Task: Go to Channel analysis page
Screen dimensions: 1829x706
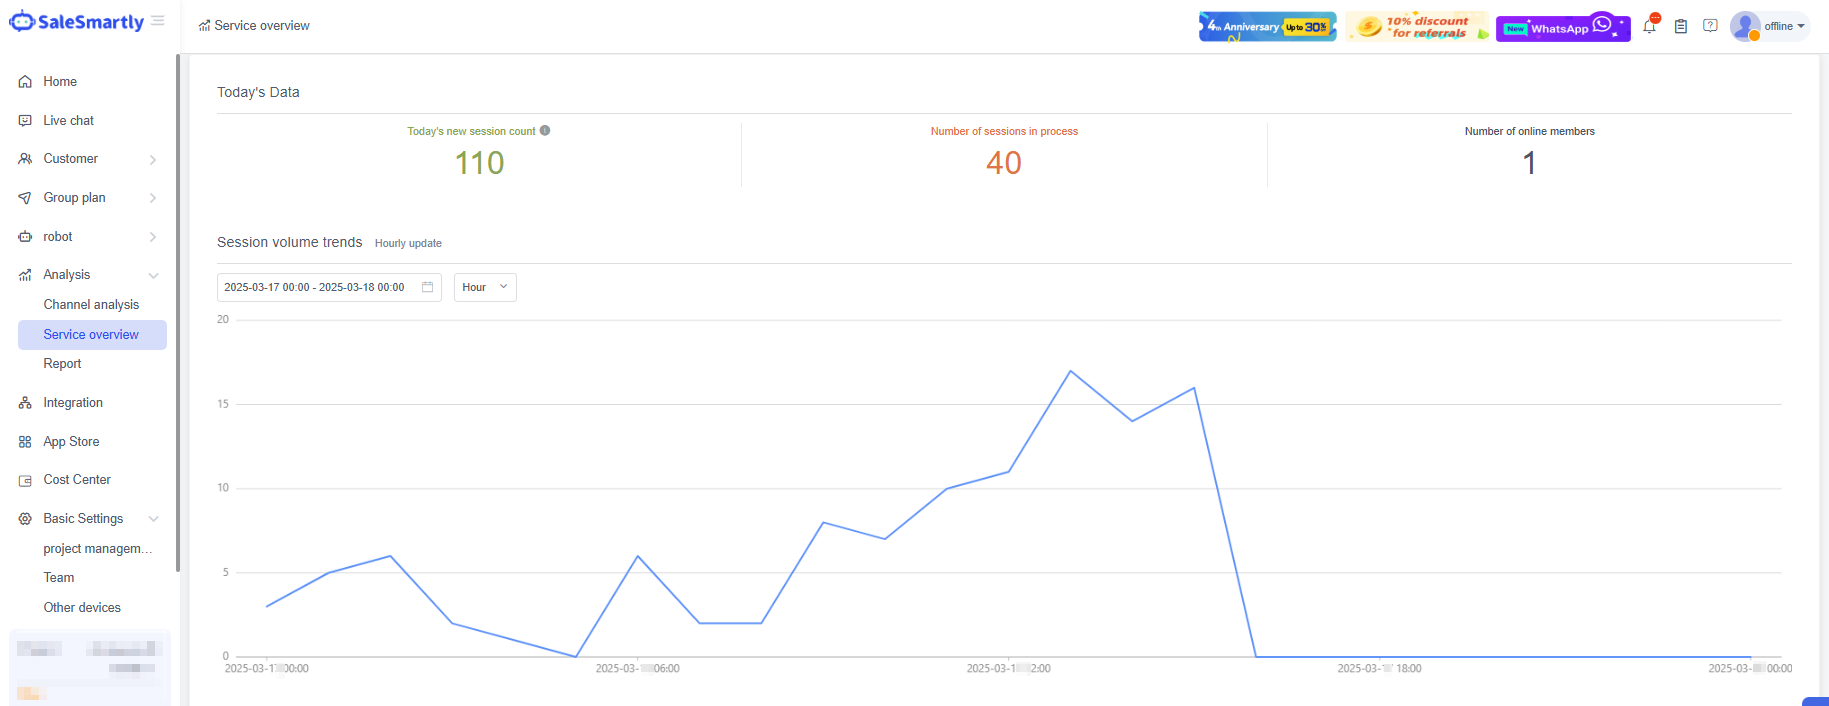Action: pyautogui.click(x=91, y=305)
